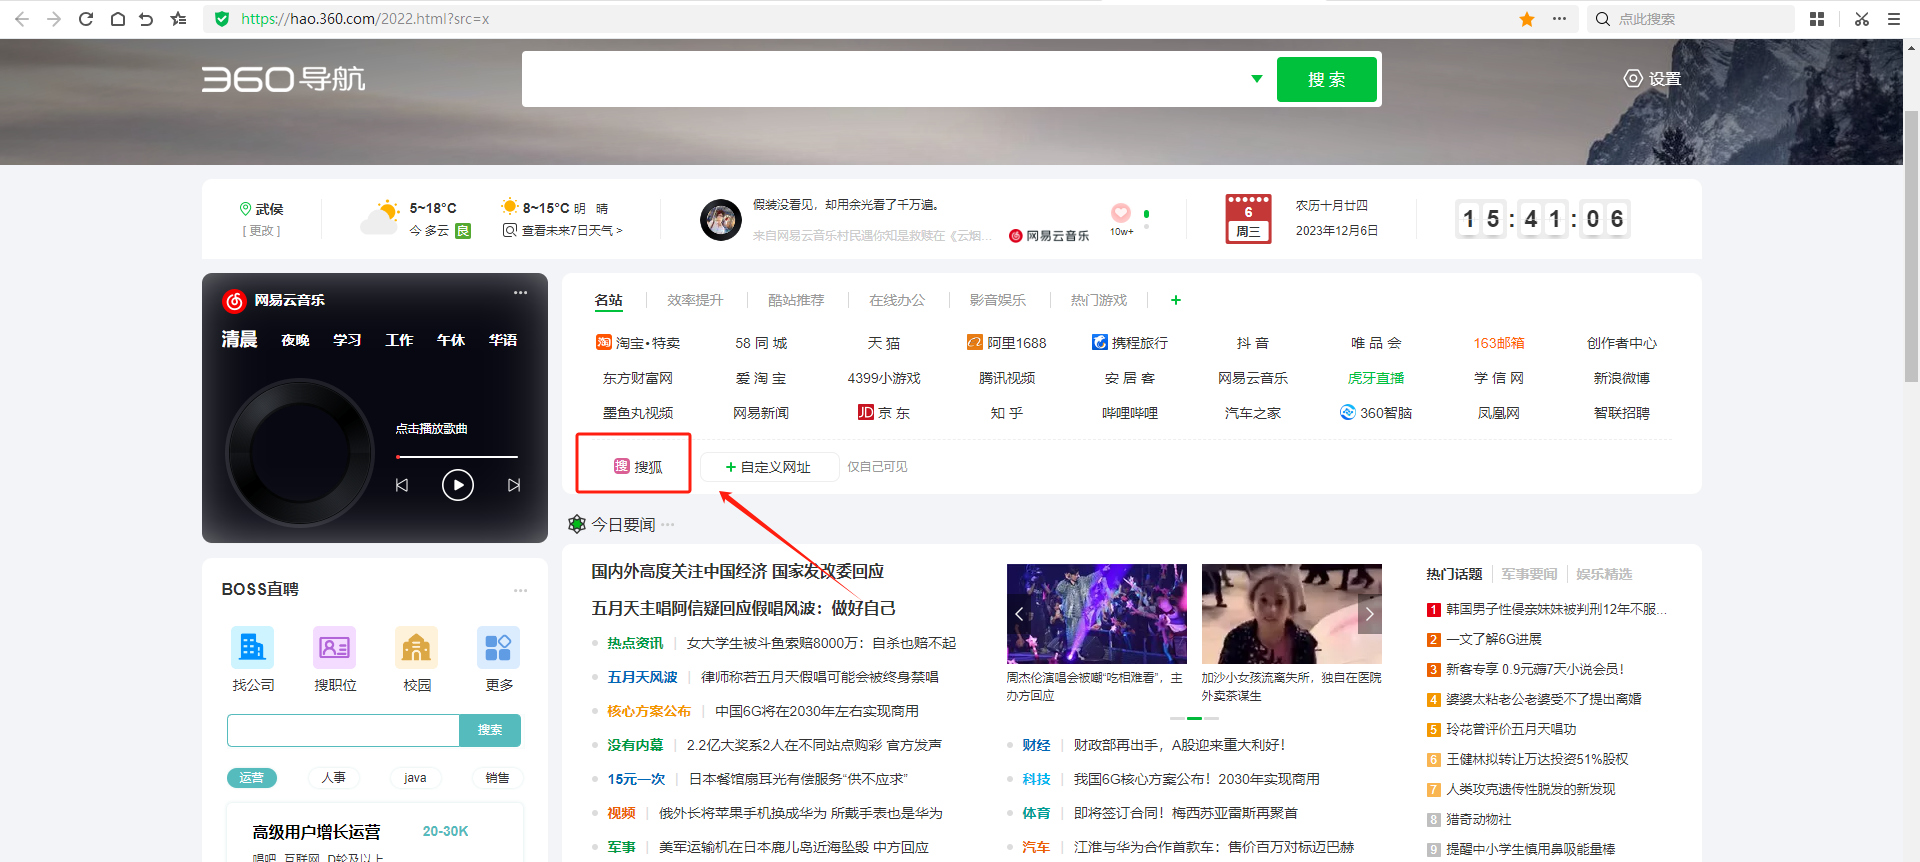The image size is (1920, 862).
Task: Click the BOSS直聘 搜索 button
Action: tap(490, 730)
